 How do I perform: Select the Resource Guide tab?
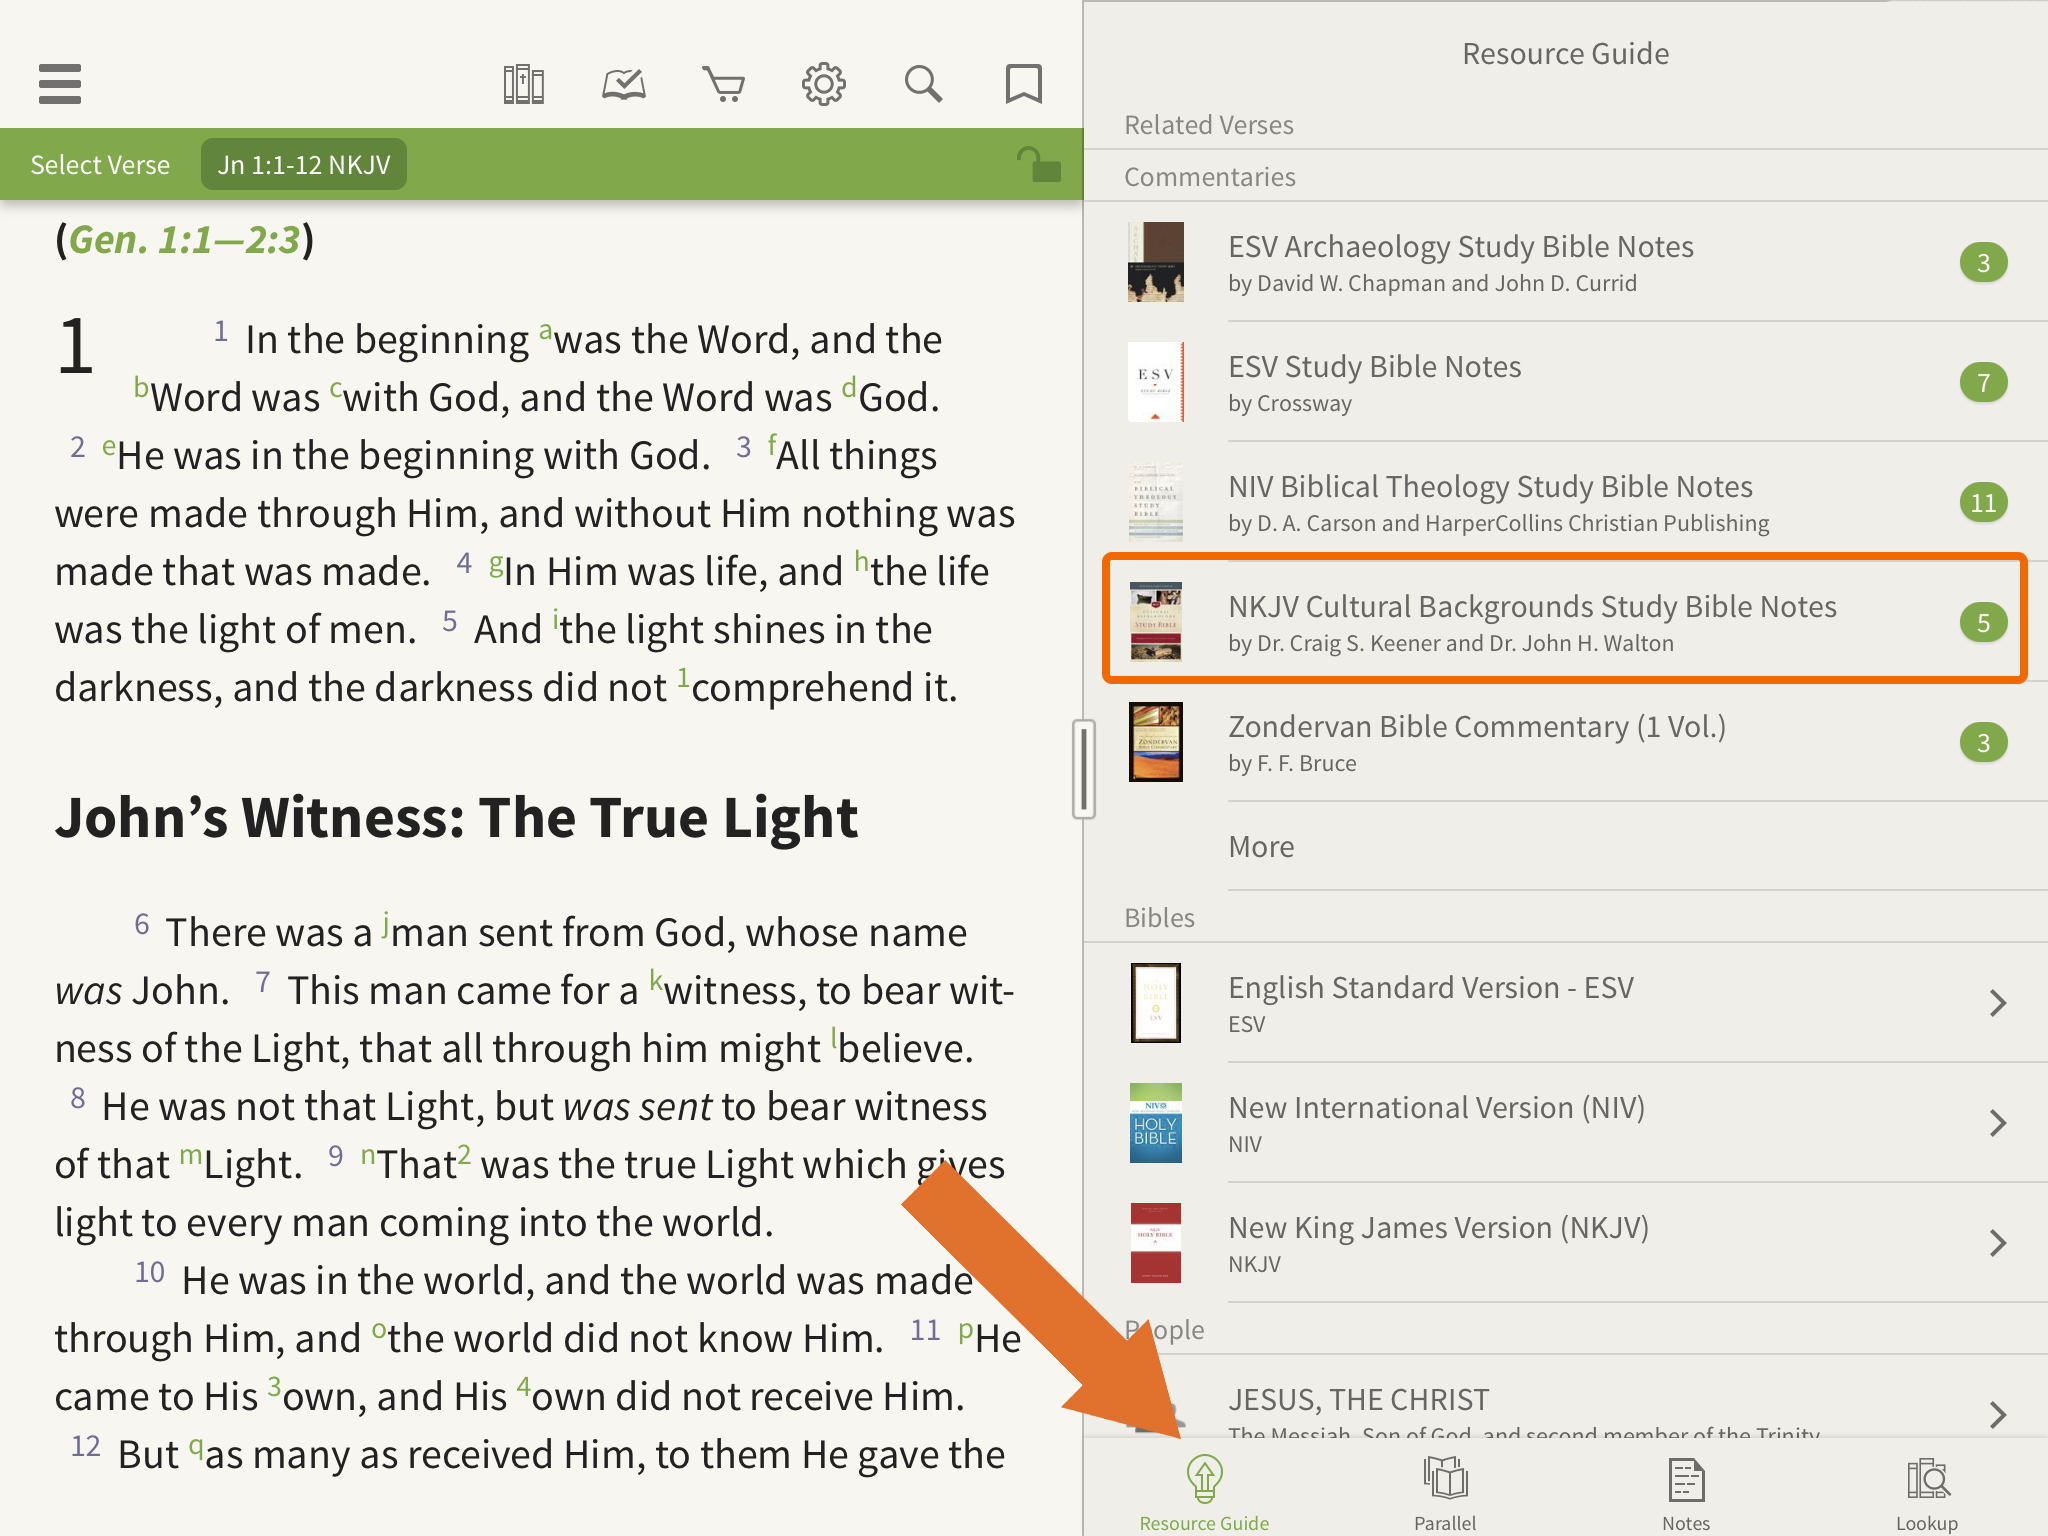point(1204,1491)
